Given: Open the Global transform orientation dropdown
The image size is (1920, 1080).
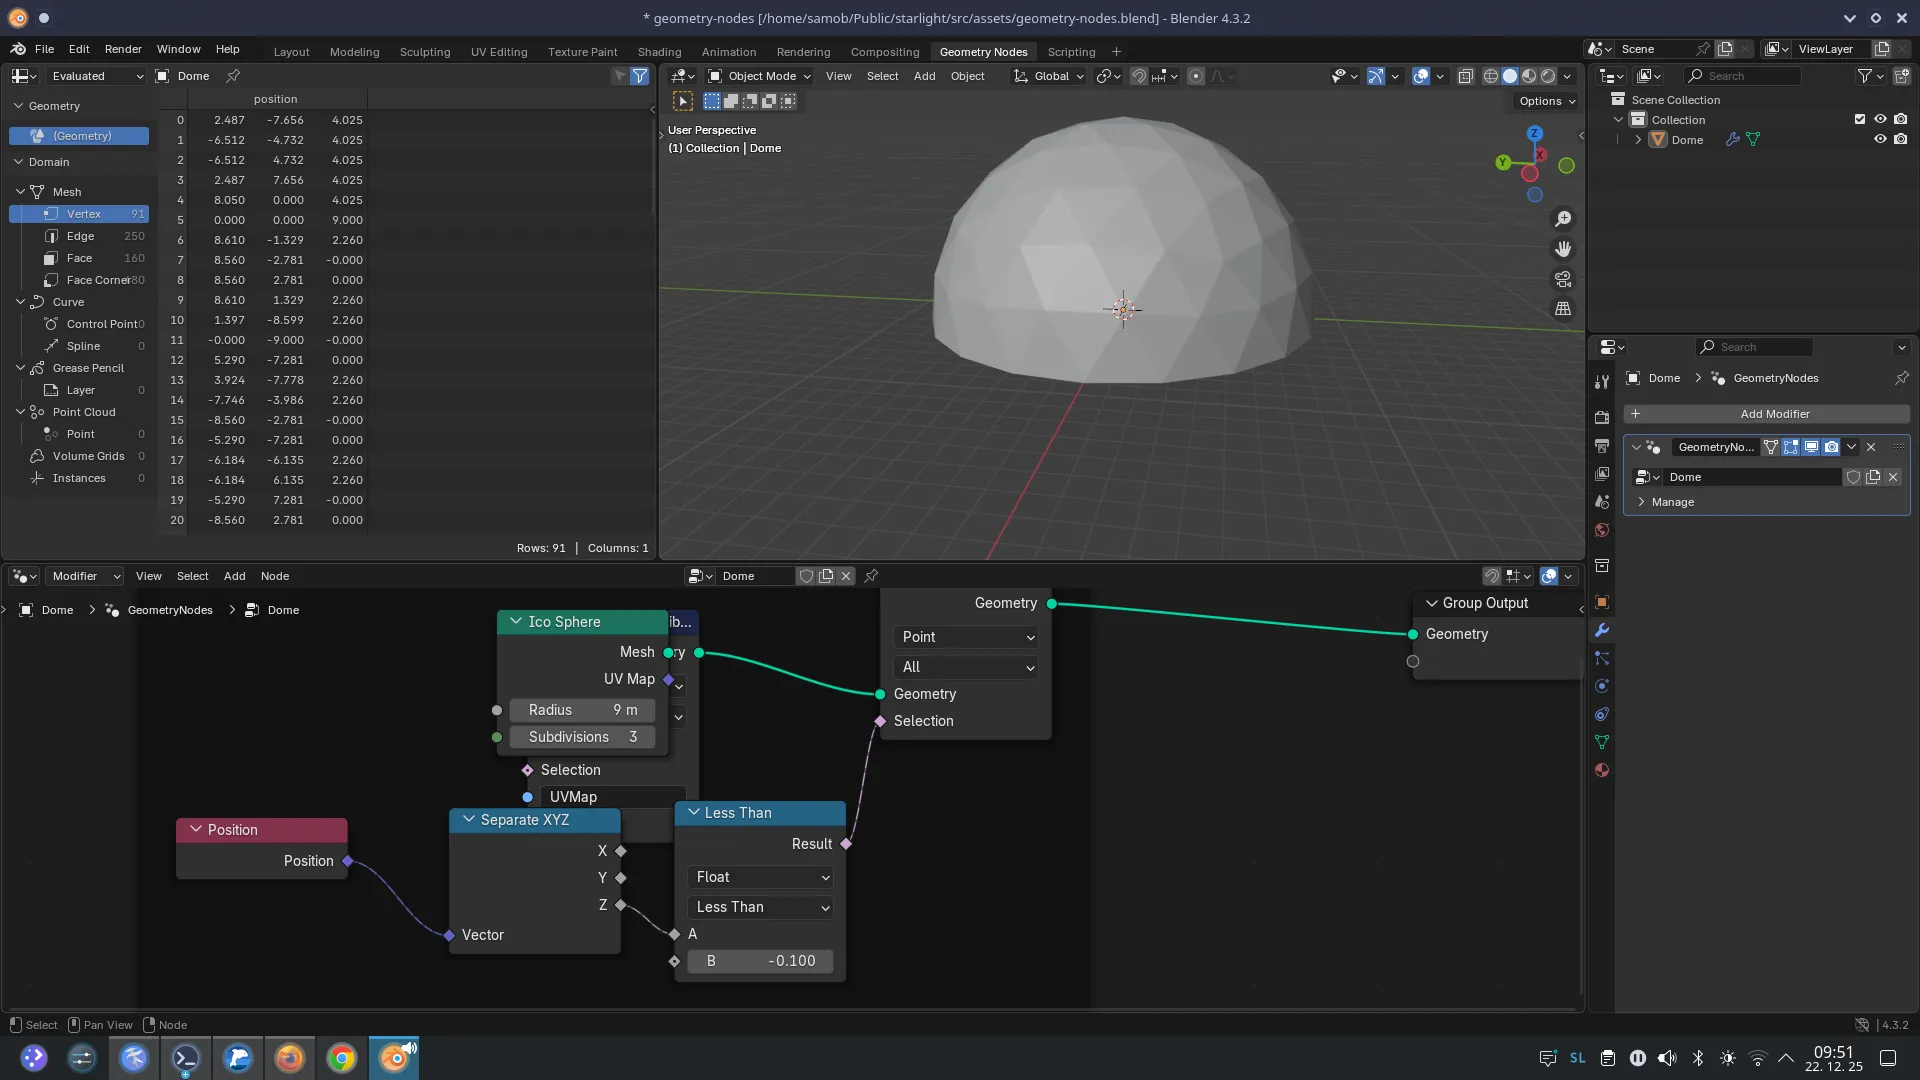Looking at the screenshot, I should tap(1048, 76).
